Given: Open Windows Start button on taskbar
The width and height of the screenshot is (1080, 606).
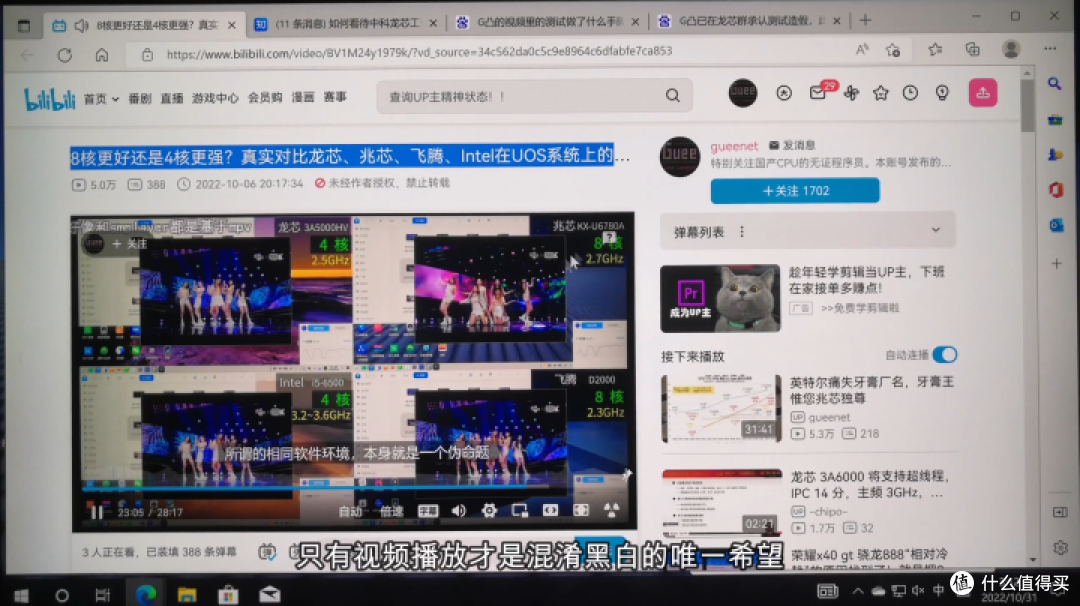Looking at the screenshot, I should 21,595.
